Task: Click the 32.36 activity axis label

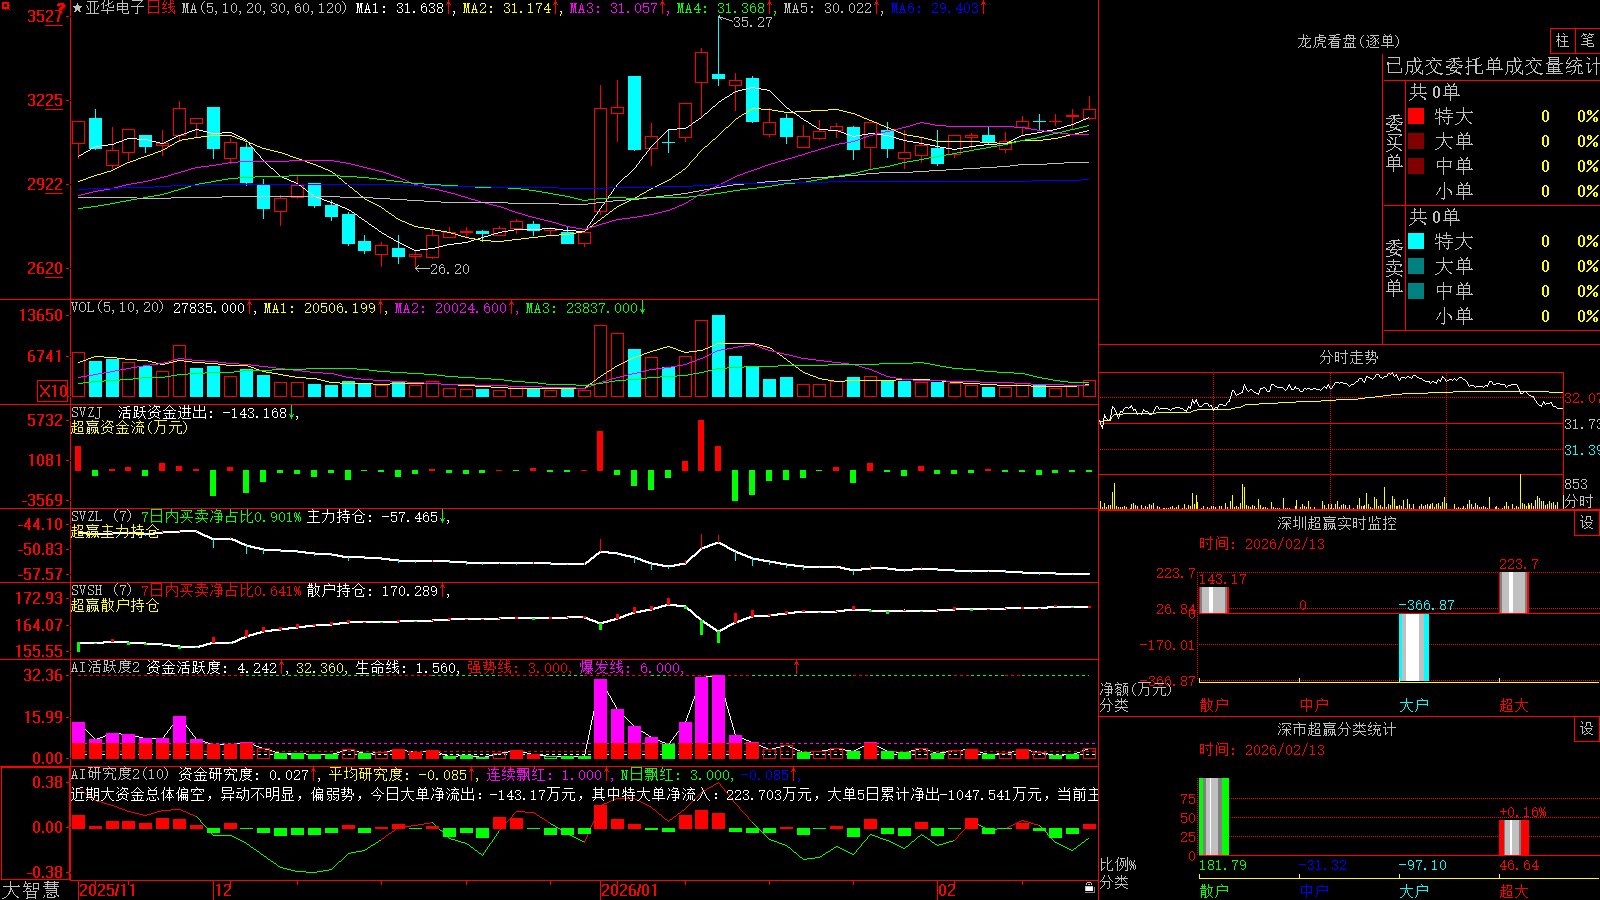Action: pos(45,675)
